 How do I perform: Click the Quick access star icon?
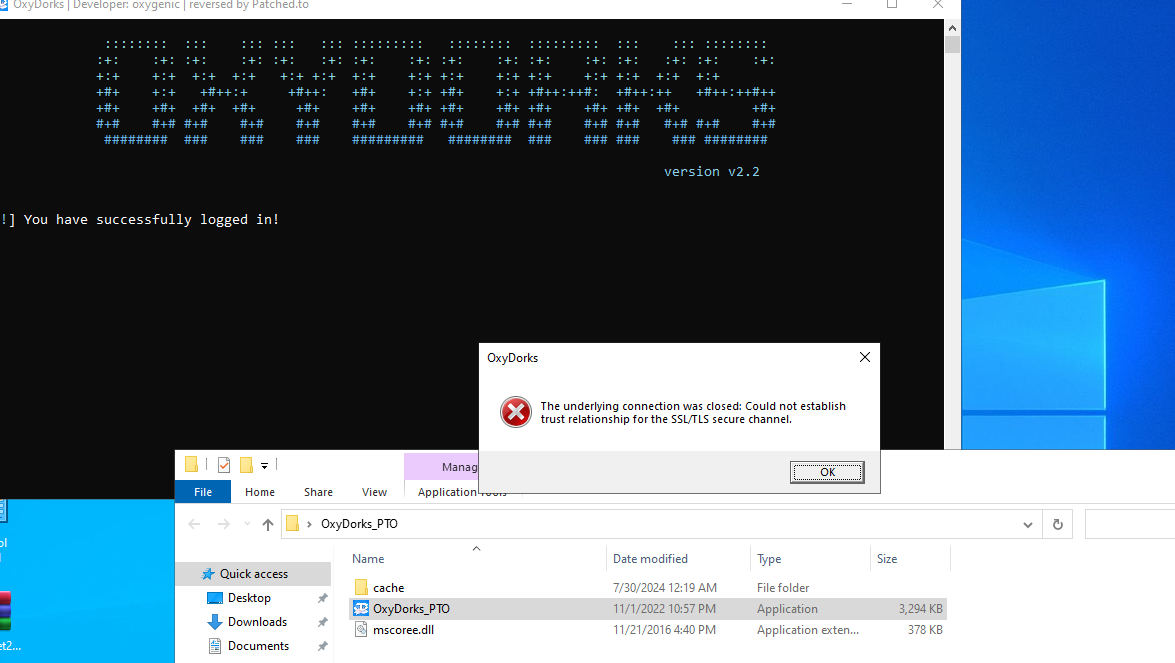click(208, 574)
